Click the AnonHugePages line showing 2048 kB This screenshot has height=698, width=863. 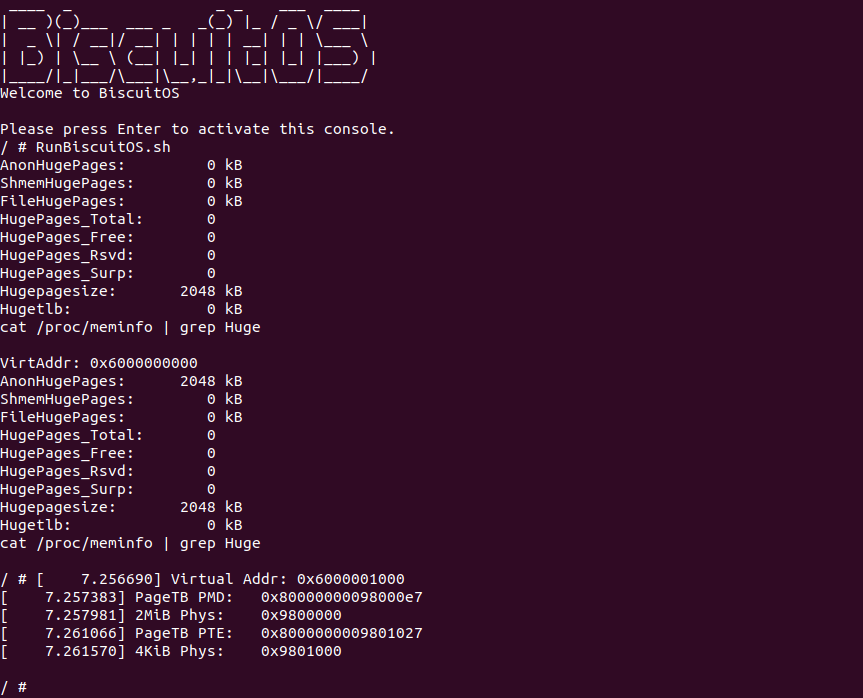[x=120, y=381]
